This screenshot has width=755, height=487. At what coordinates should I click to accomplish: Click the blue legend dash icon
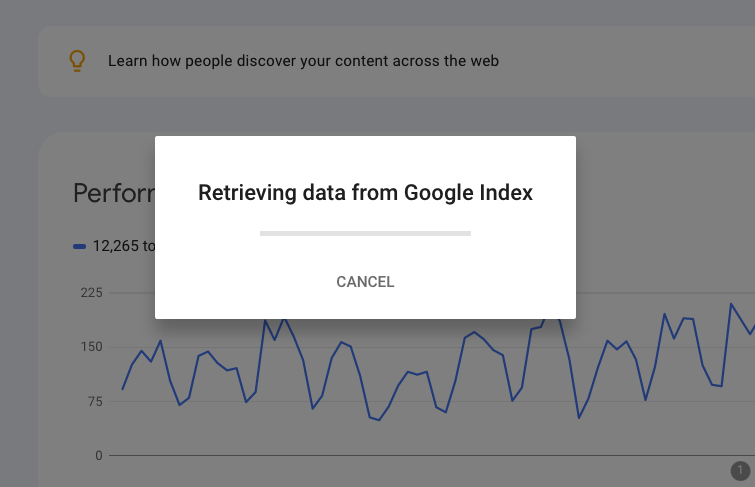click(x=80, y=246)
